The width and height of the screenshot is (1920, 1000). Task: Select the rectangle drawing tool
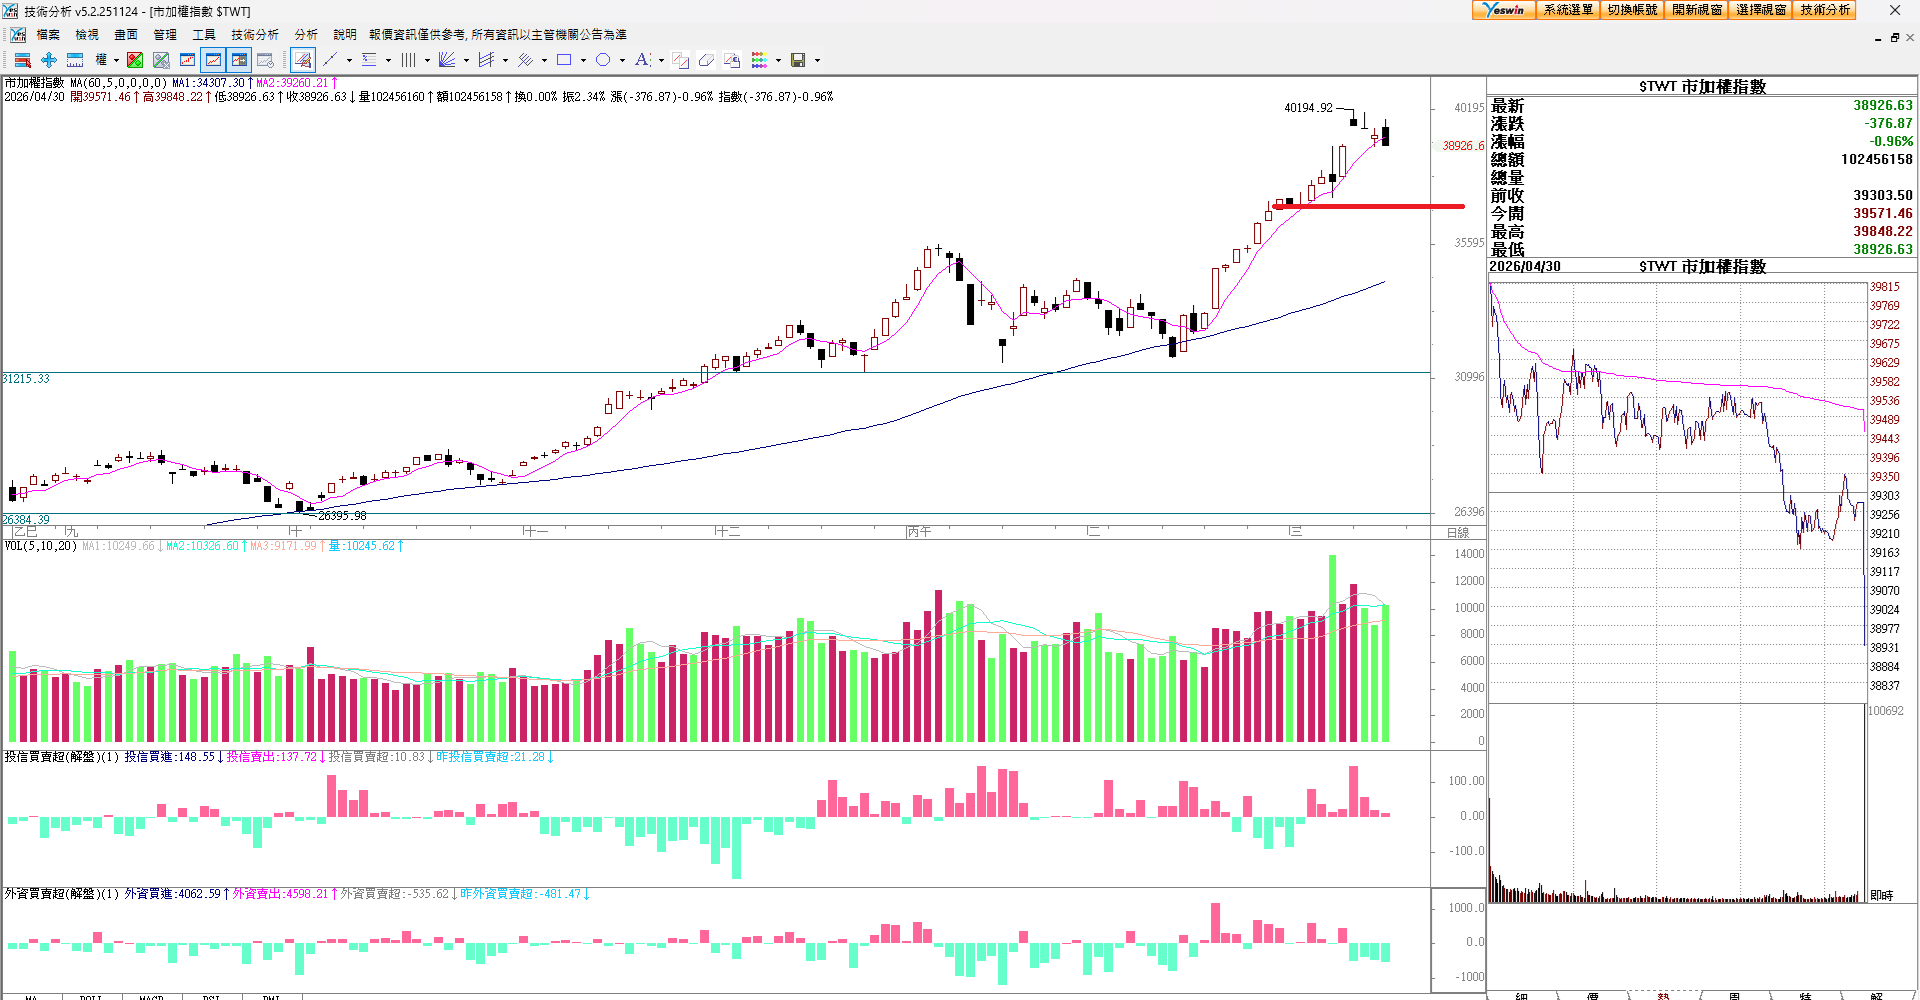pyautogui.click(x=564, y=60)
